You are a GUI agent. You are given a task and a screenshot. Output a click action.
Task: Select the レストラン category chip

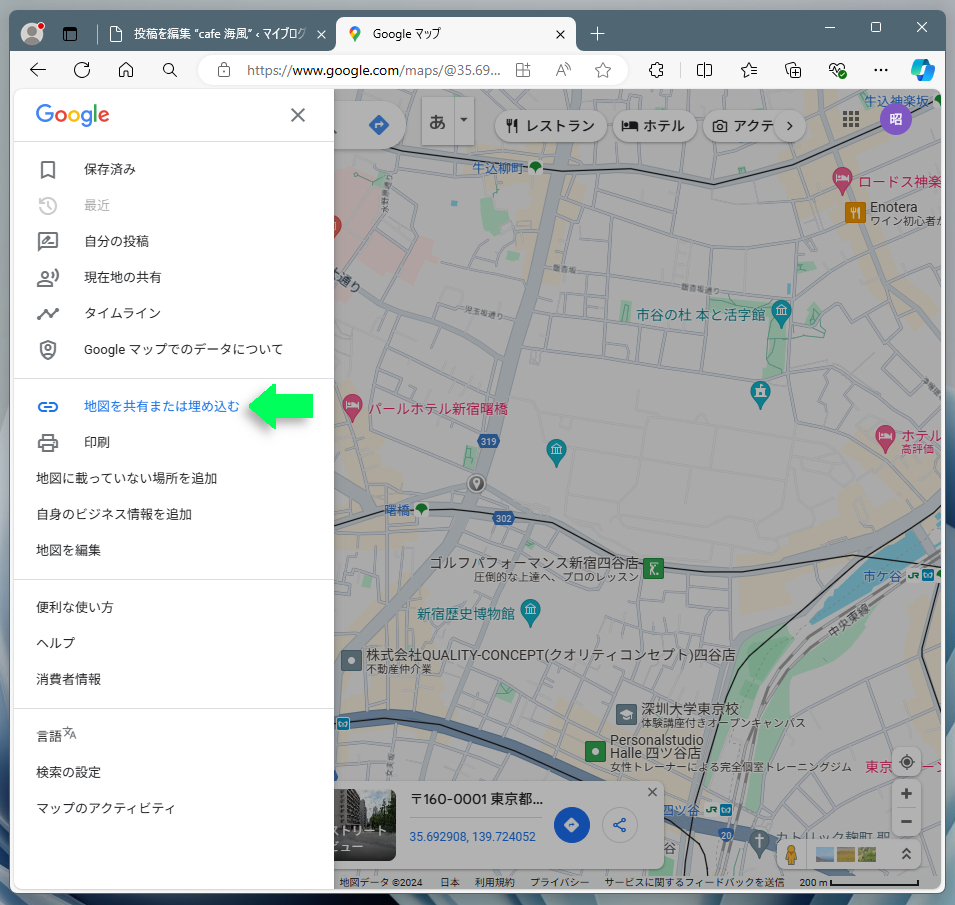point(551,125)
